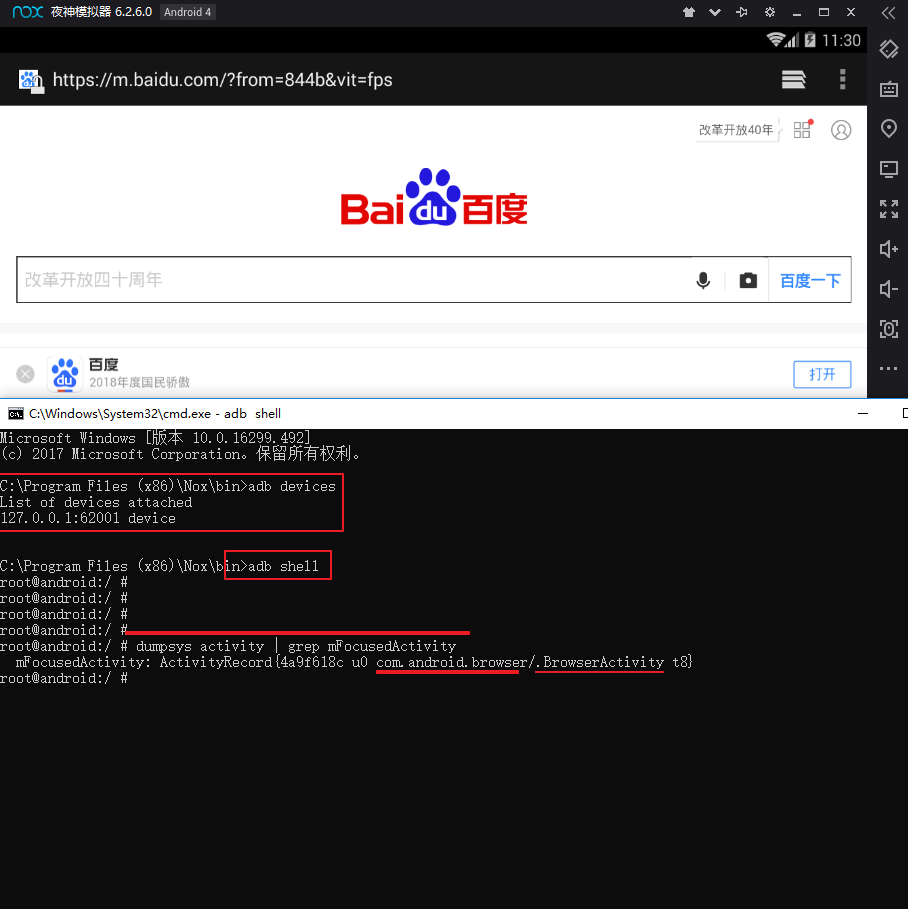
Task: Click the Baidu app paw icon in banner
Action: pyautogui.click(x=65, y=374)
